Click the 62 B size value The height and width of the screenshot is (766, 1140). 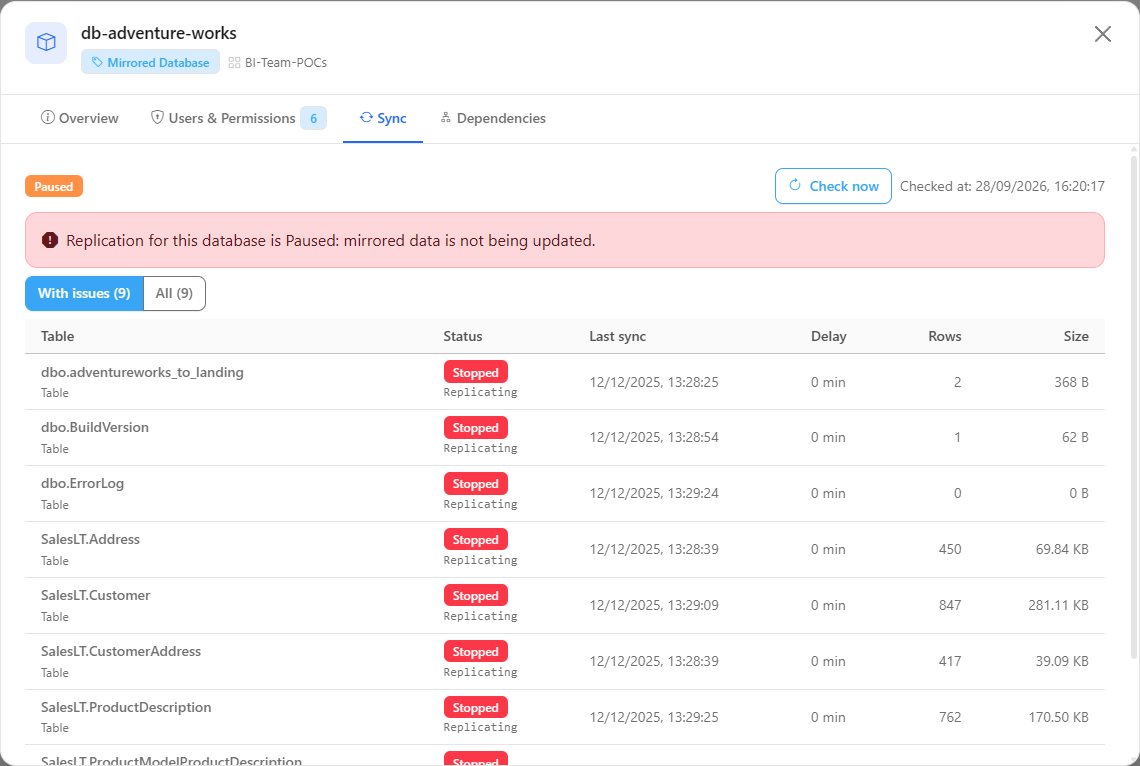coord(1075,437)
